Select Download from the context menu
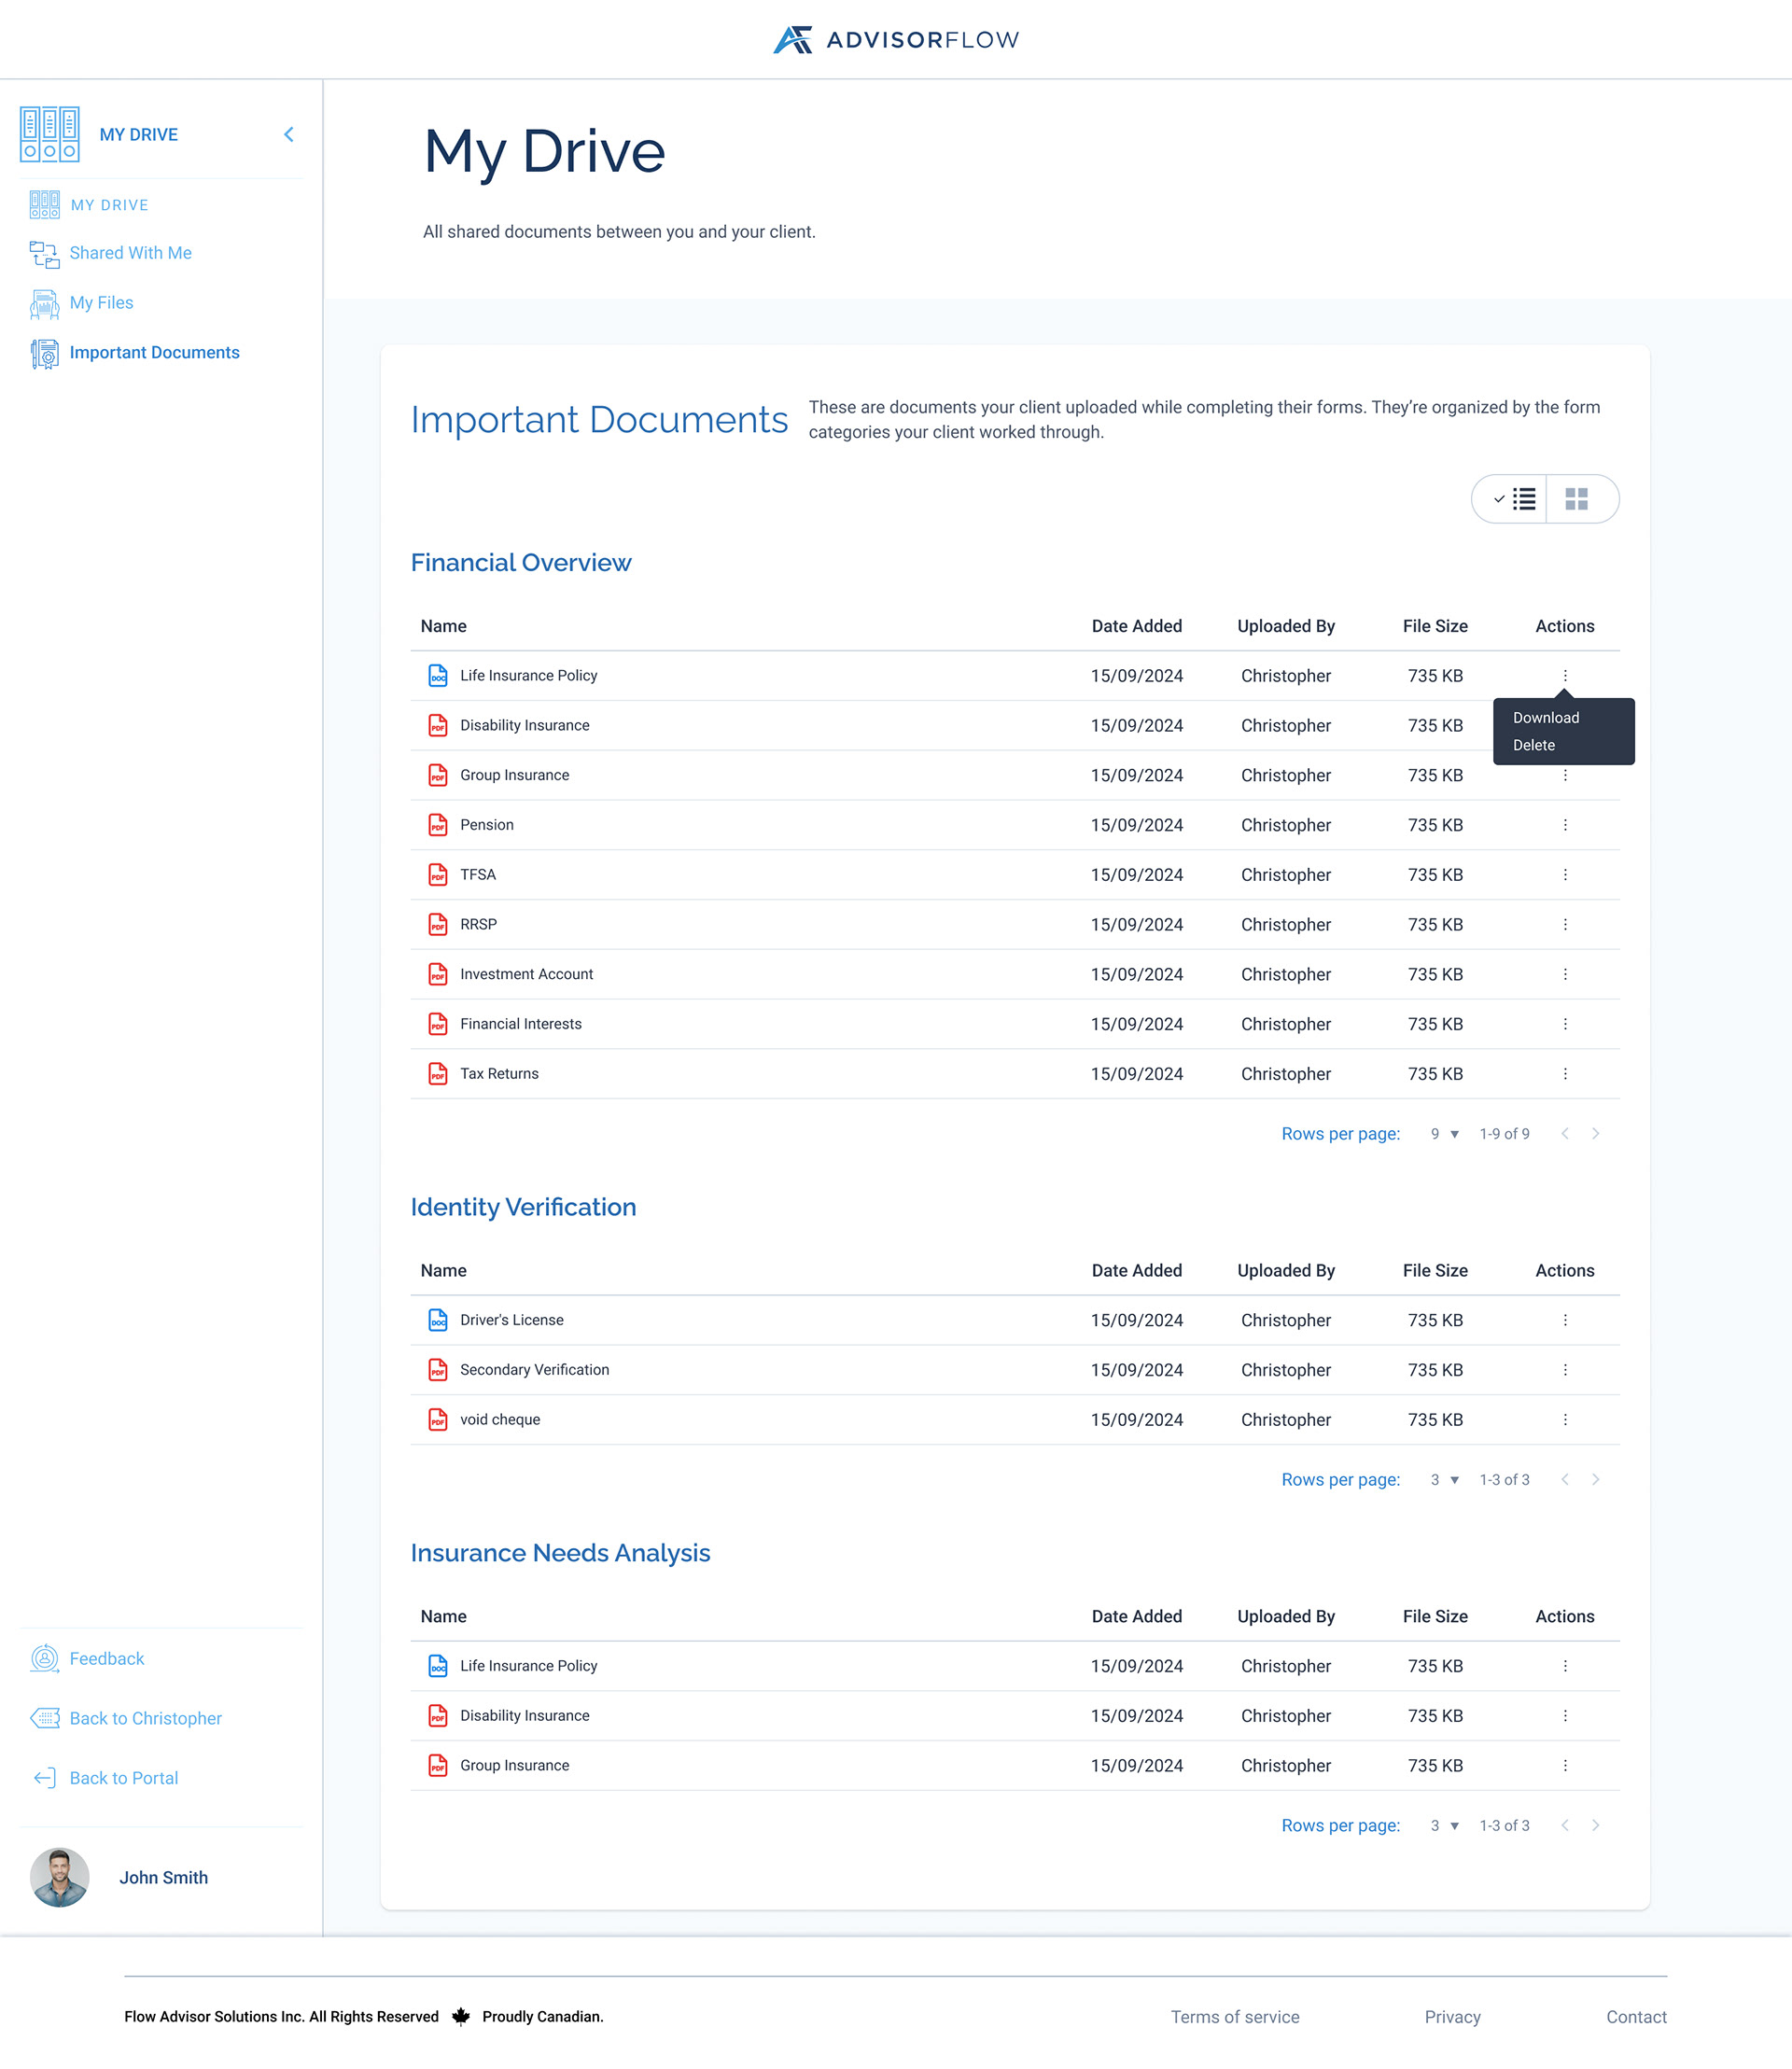This screenshot has height=2069, width=1792. click(x=1546, y=717)
